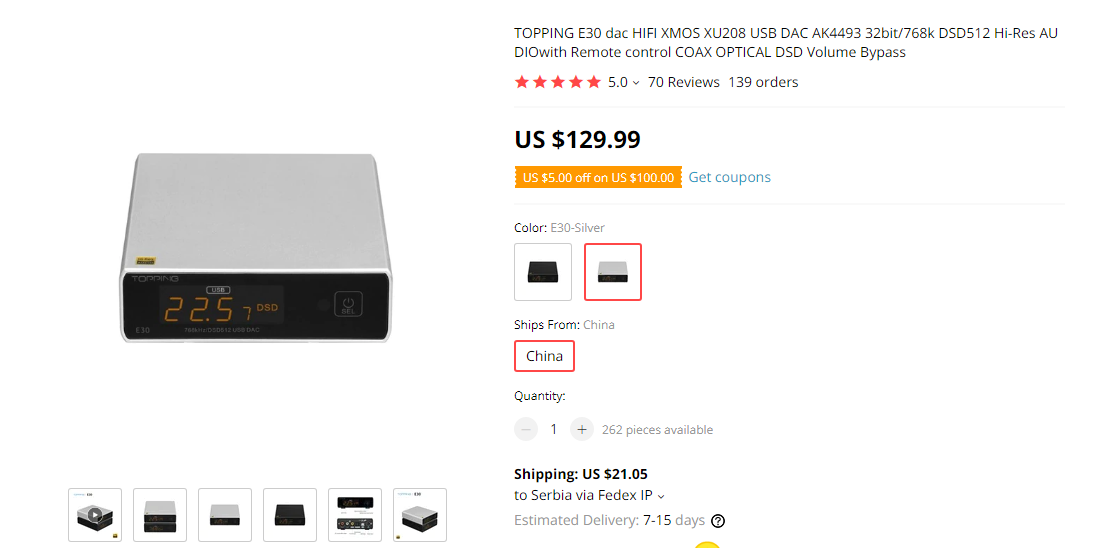The width and height of the screenshot is (1095, 548).
Task: Click the main product image
Action: click(x=256, y=248)
